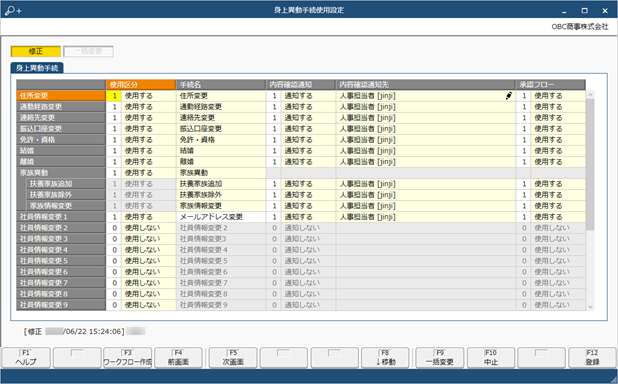Click the vertical scrollbar thumb of the table
Viewport: 618px width, 384px height.
[590, 164]
